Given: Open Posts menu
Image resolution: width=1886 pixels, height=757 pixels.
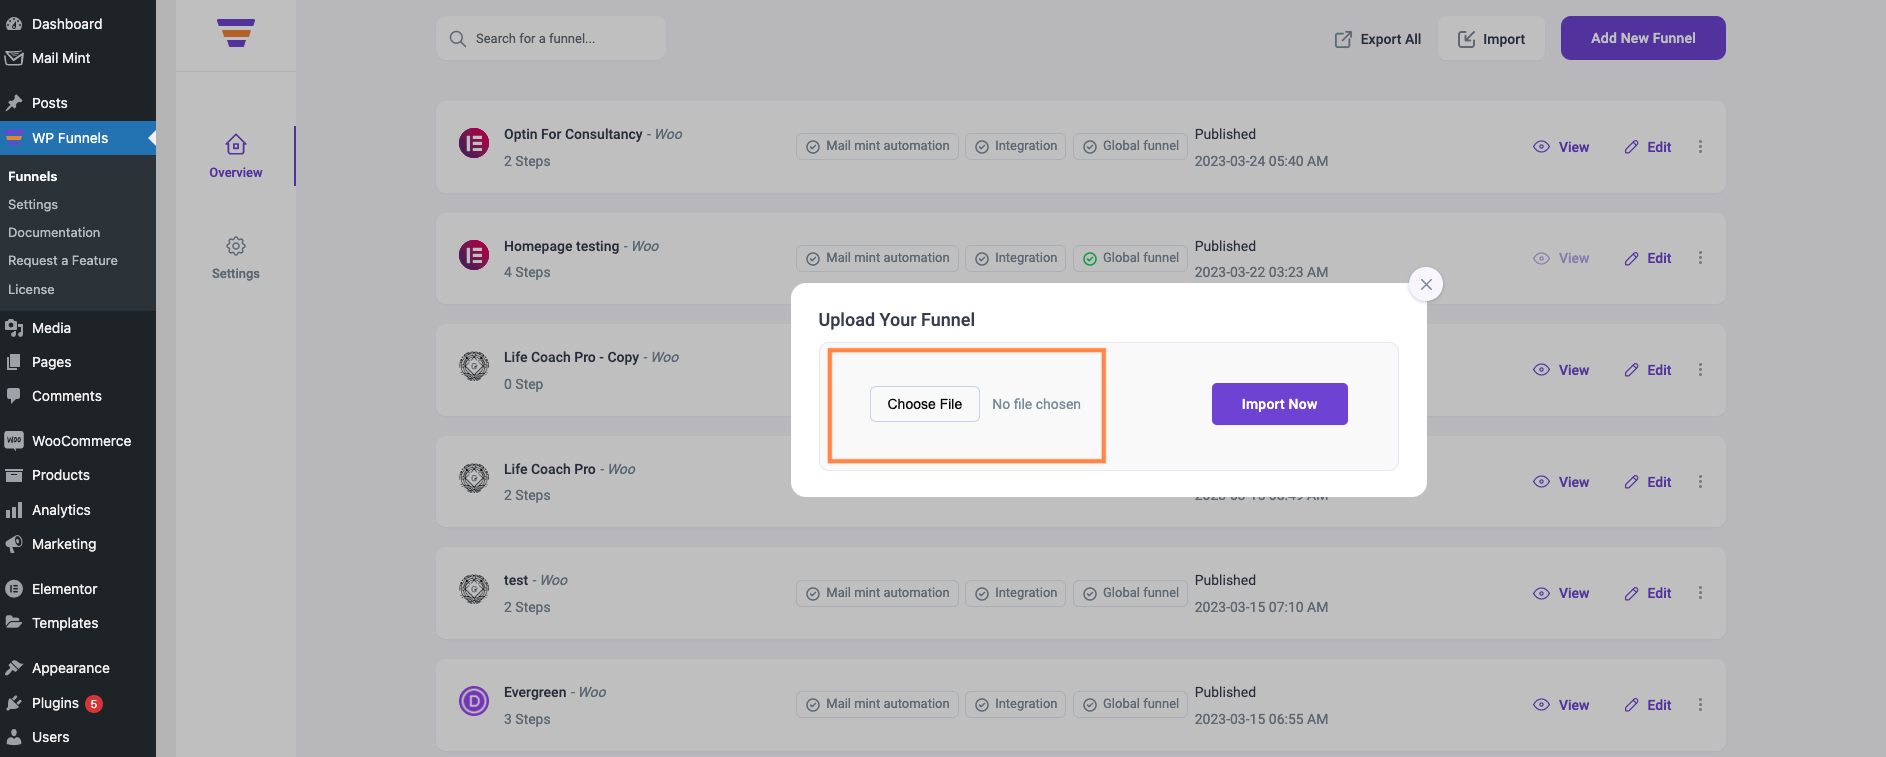Looking at the screenshot, I should (77, 103).
